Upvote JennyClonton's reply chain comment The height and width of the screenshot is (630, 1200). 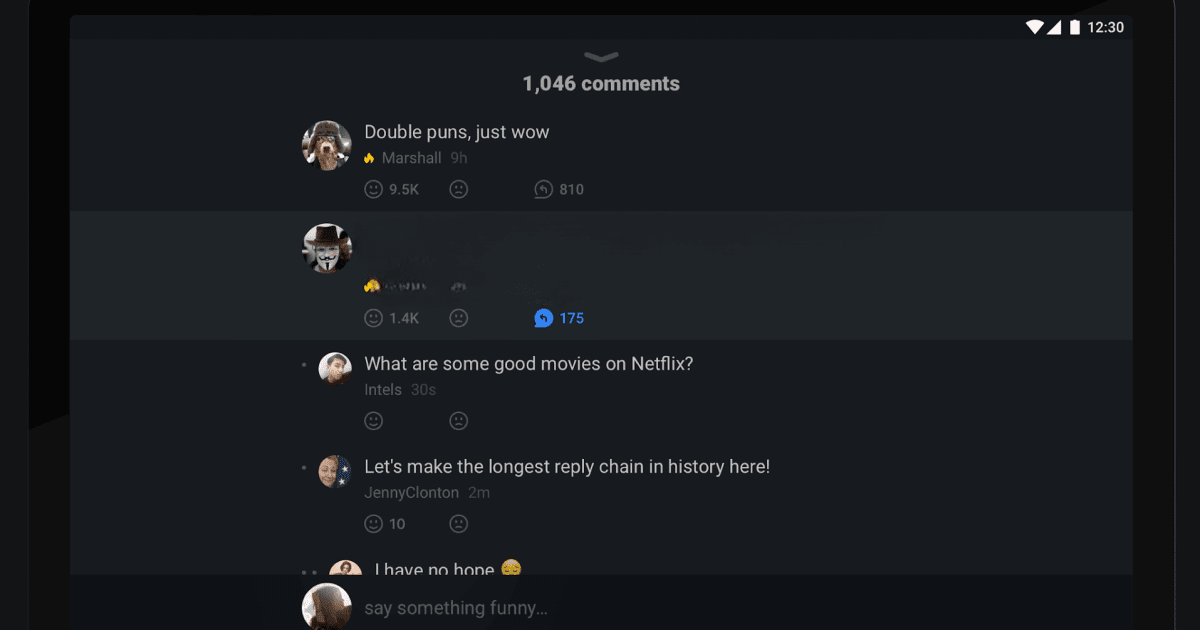[x=374, y=523]
